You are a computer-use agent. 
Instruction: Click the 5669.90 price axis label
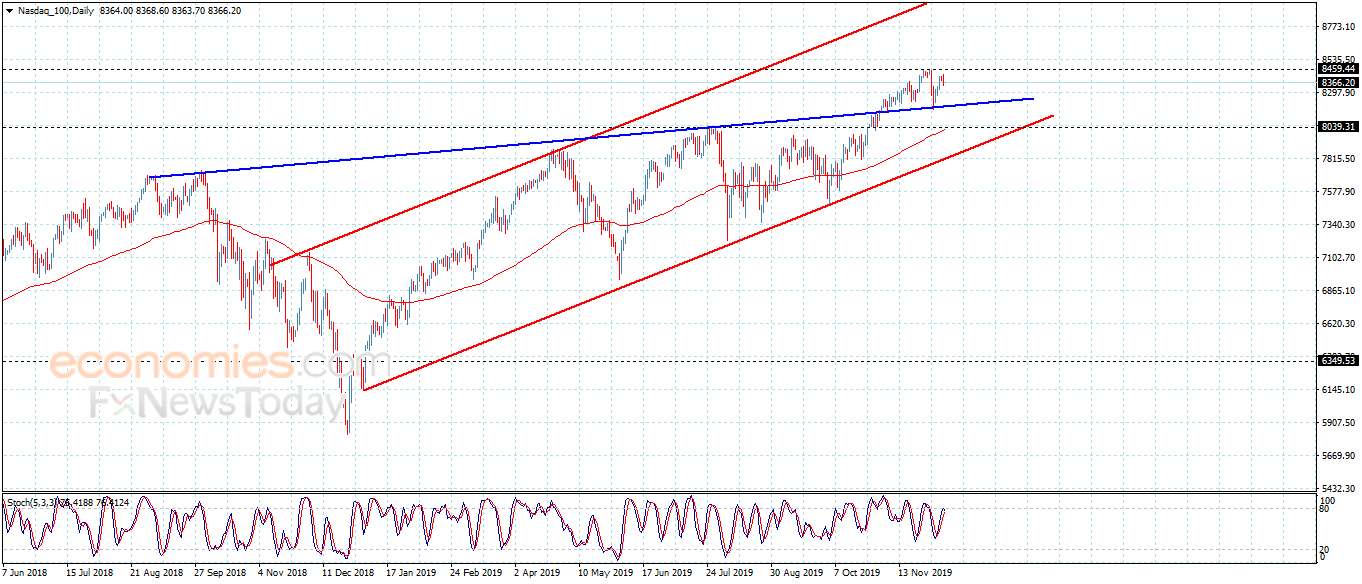coord(1338,456)
